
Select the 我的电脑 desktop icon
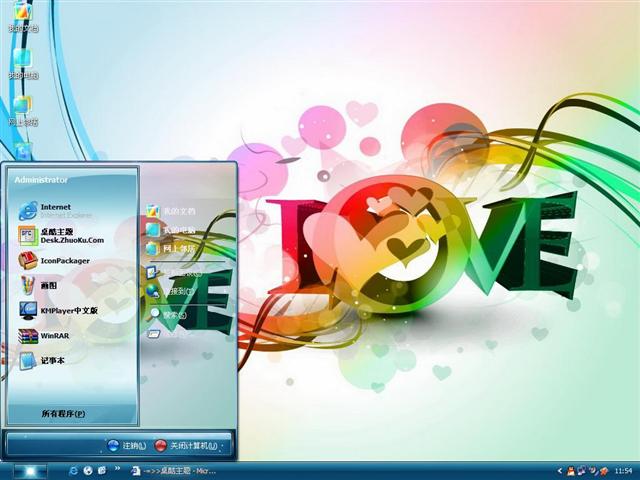[23, 64]
